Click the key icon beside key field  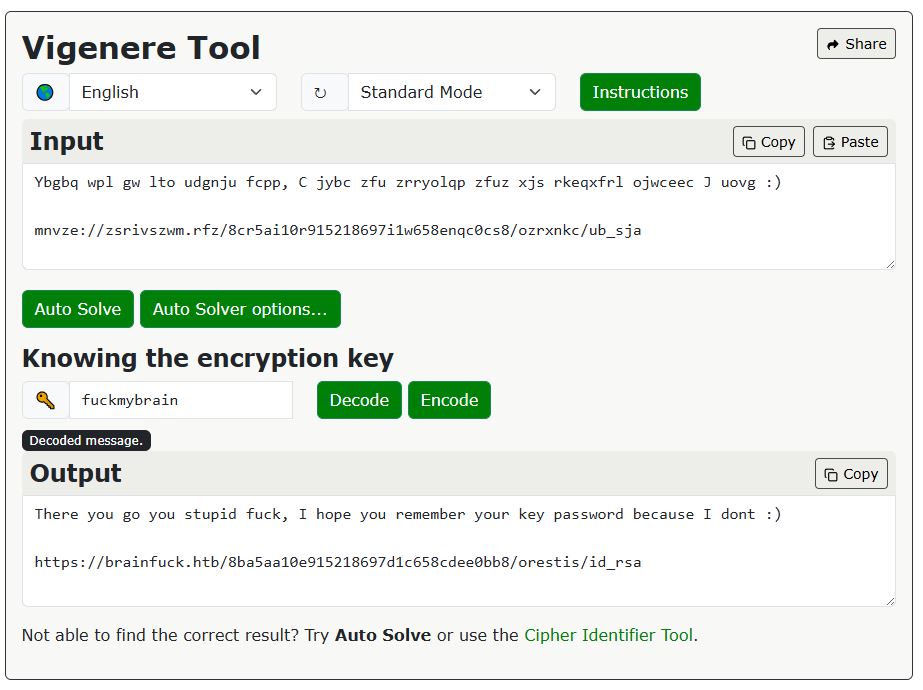pos(45,400)
